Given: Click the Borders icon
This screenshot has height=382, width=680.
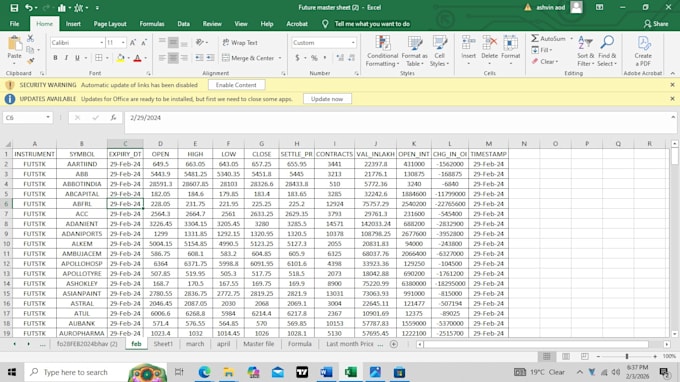Looking at the screenshot, I should point(99,58).
